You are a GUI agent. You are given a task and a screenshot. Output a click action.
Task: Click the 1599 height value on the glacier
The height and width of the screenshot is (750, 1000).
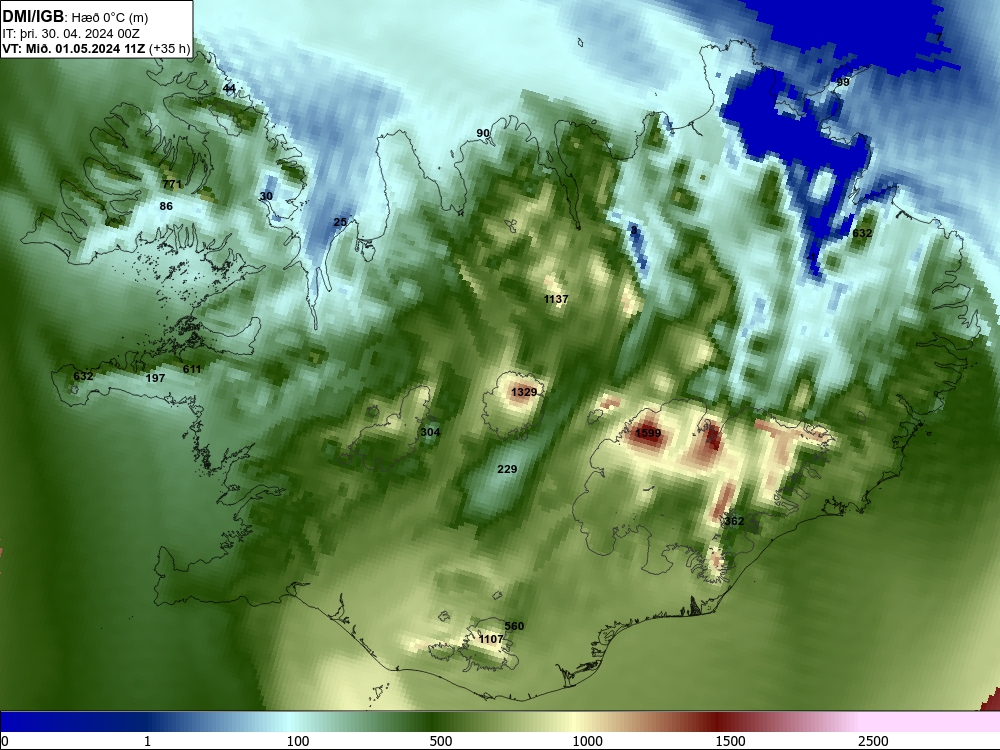648,434
